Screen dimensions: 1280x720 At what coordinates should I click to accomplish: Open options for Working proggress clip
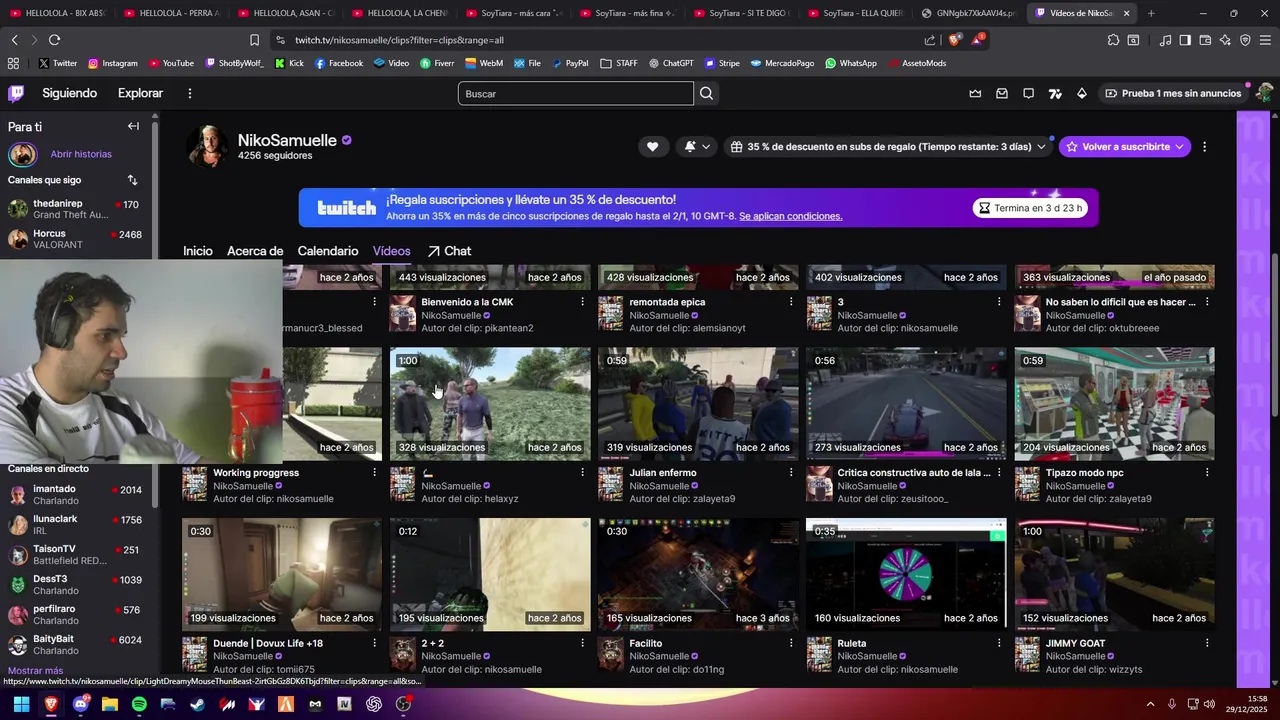click(375, 472)
